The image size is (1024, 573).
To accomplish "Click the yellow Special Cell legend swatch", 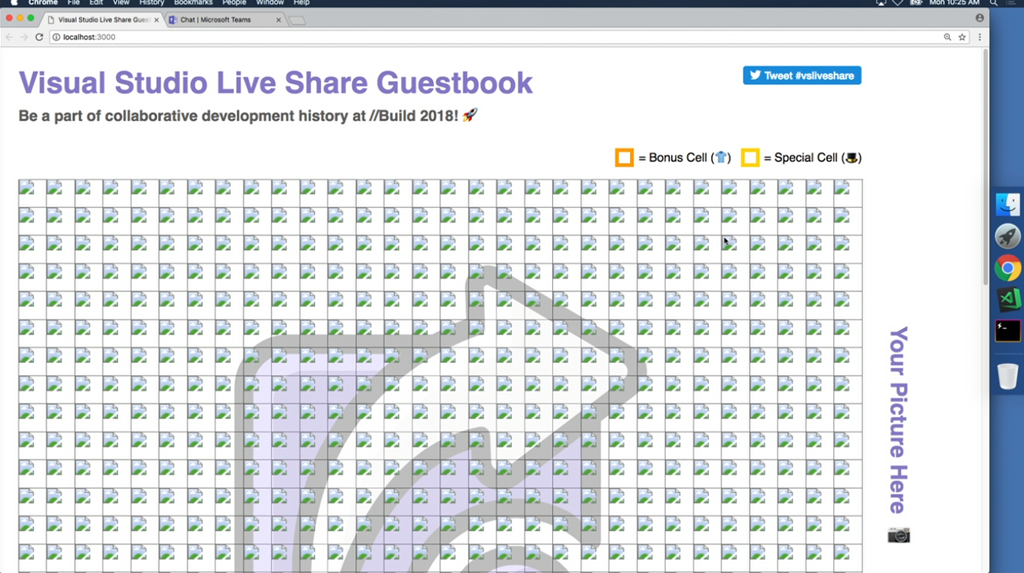I will coord(750,157).
